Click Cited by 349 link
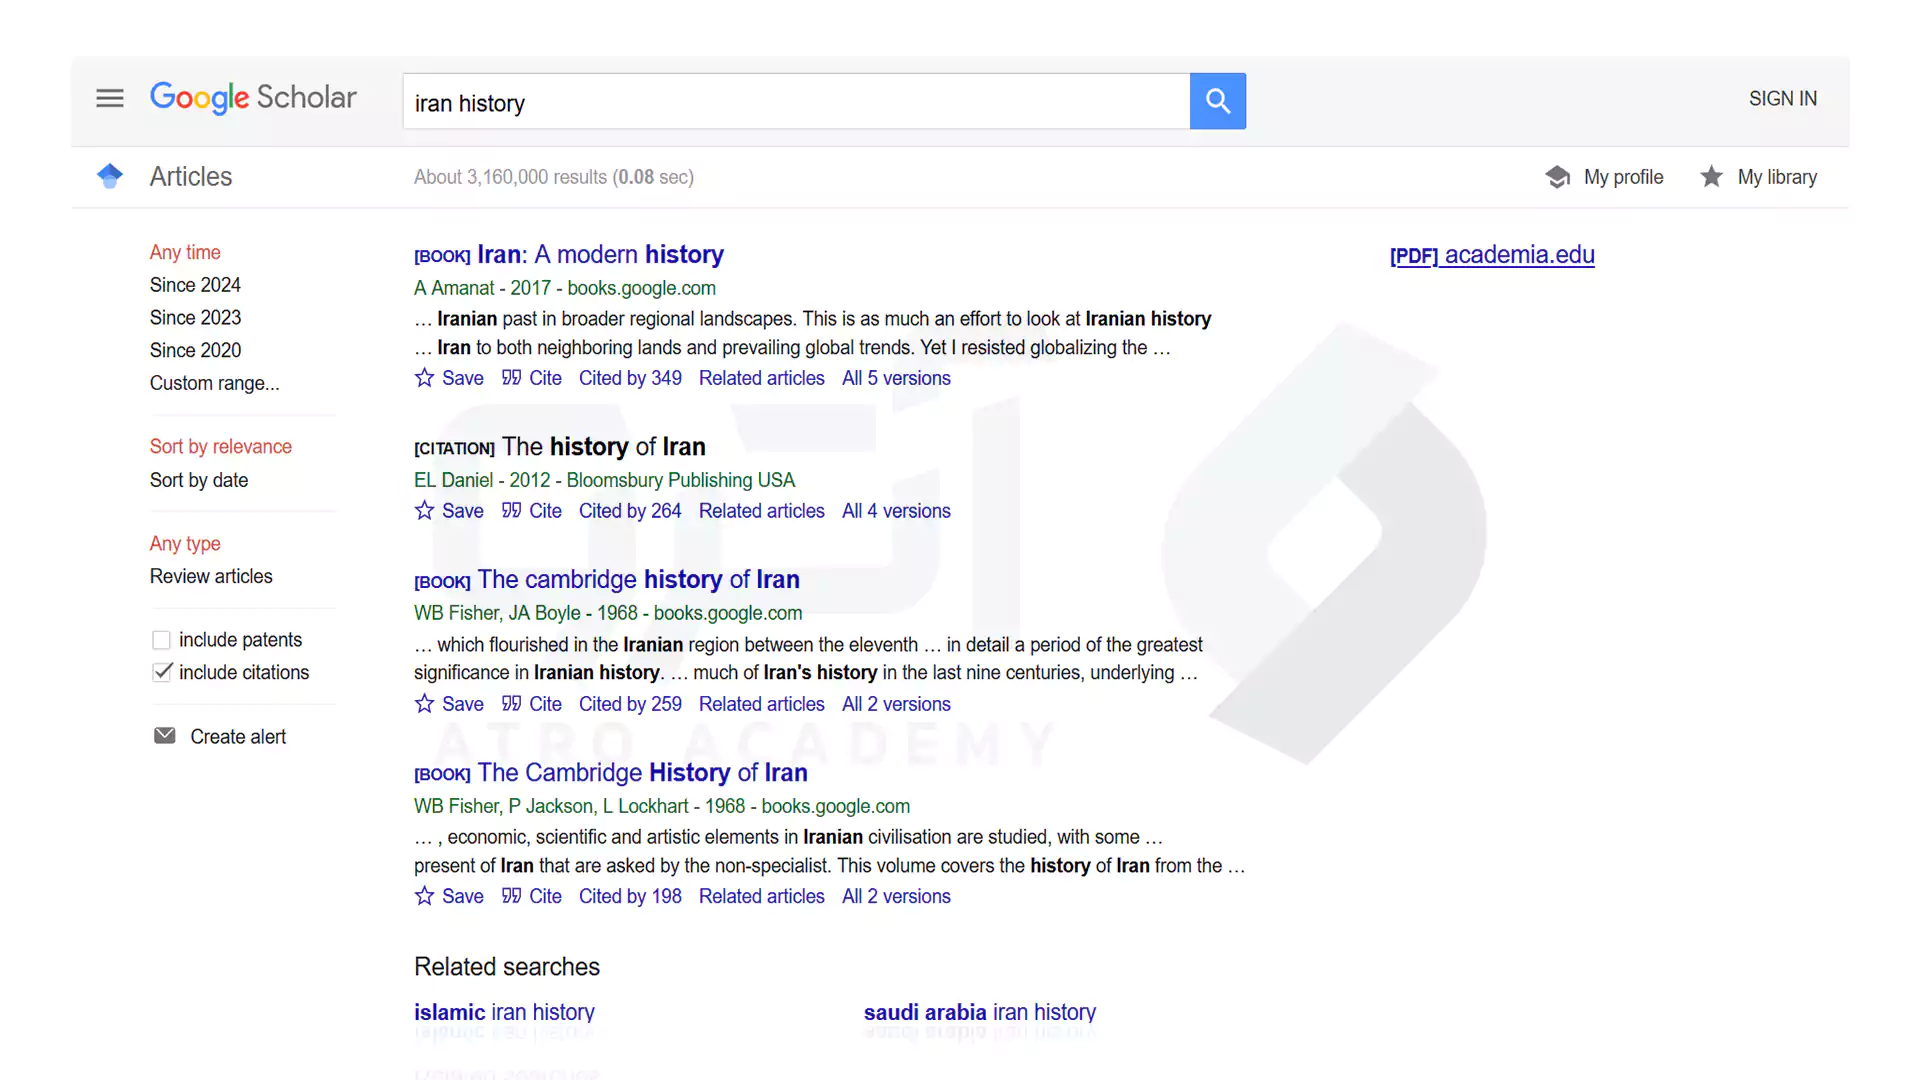Screen dimensions: 1920x1080 (x=629, y=378)
